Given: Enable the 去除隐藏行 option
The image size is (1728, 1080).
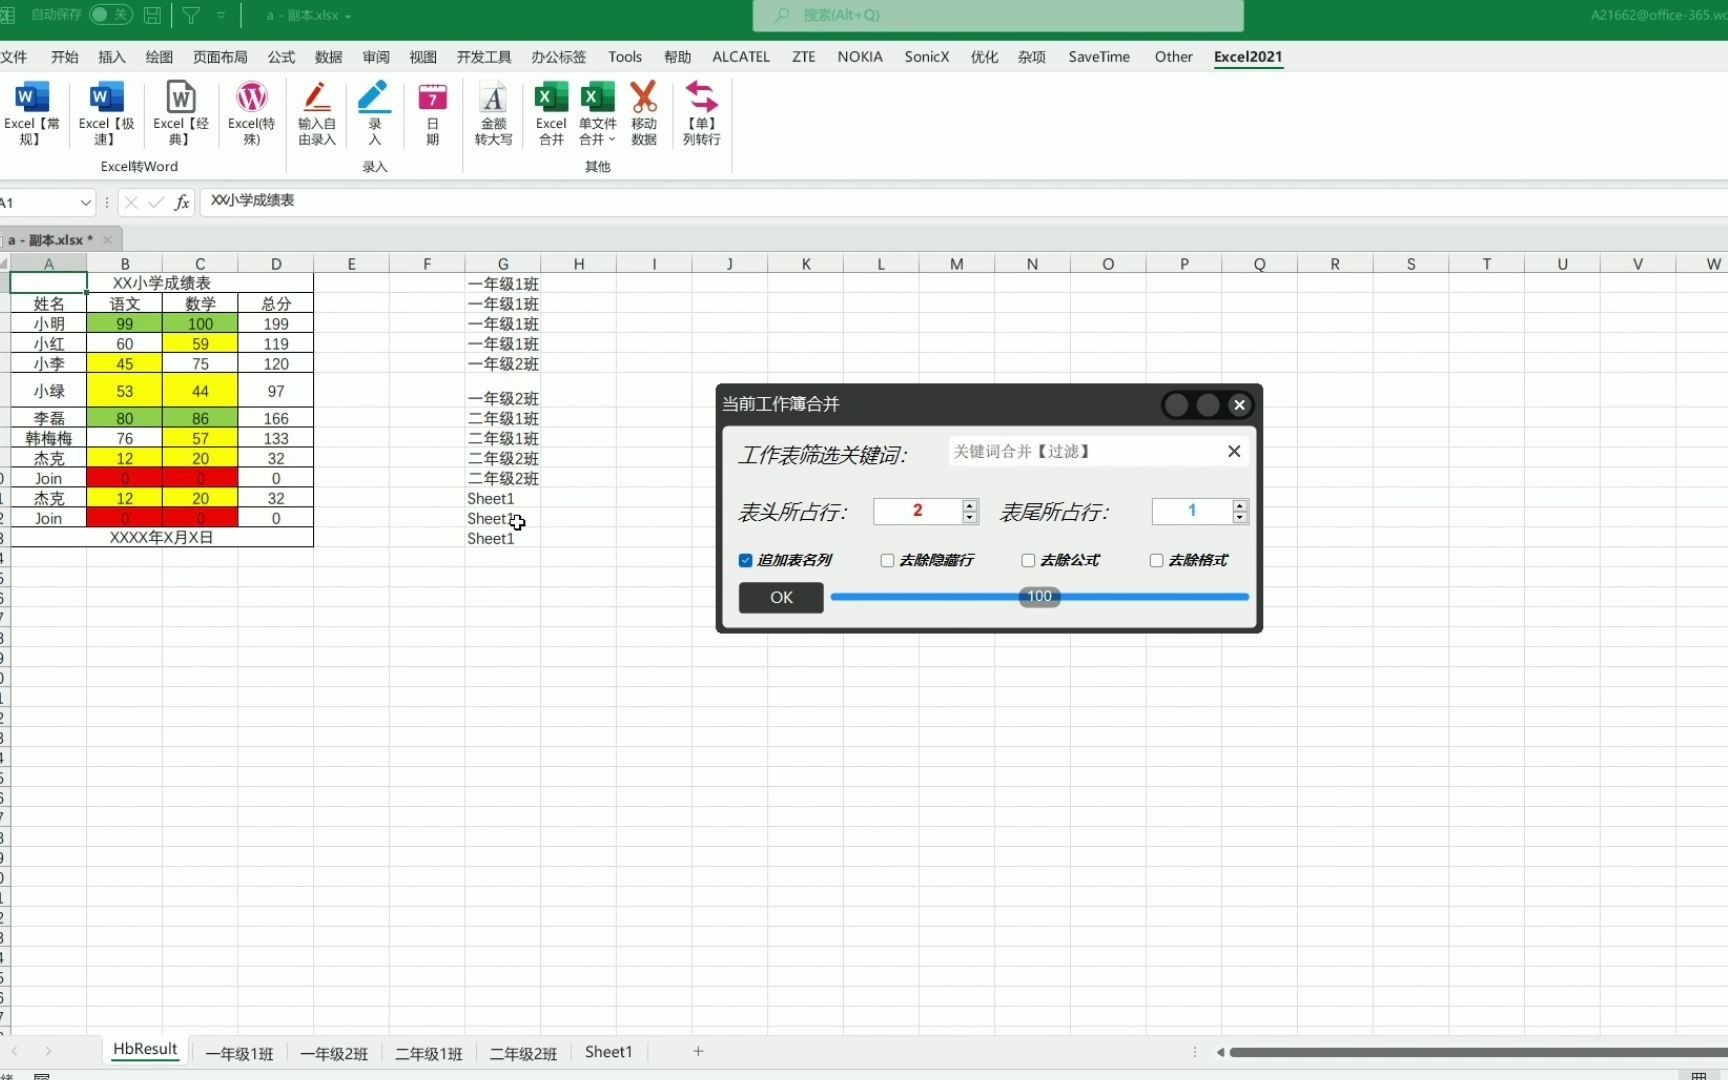Looking at the screenshot, I should point(886,560).
